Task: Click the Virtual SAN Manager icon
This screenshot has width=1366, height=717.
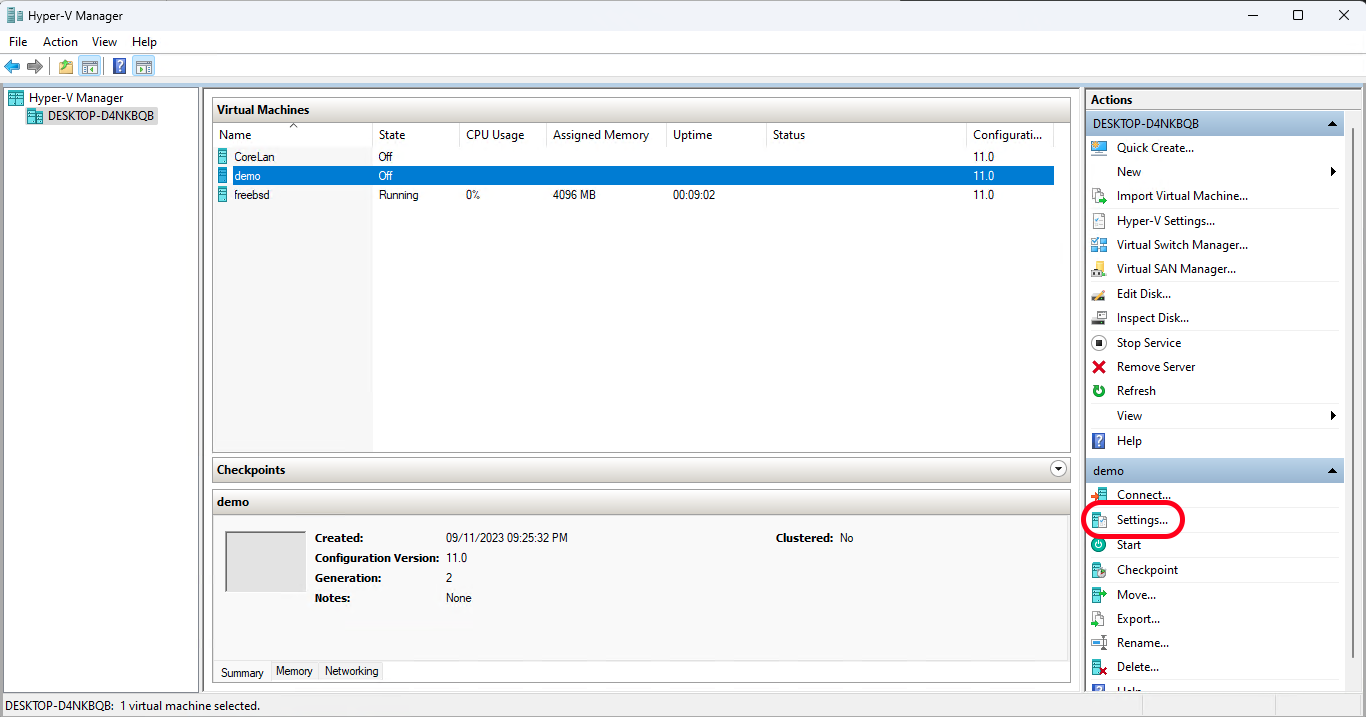Action: 1099,269
